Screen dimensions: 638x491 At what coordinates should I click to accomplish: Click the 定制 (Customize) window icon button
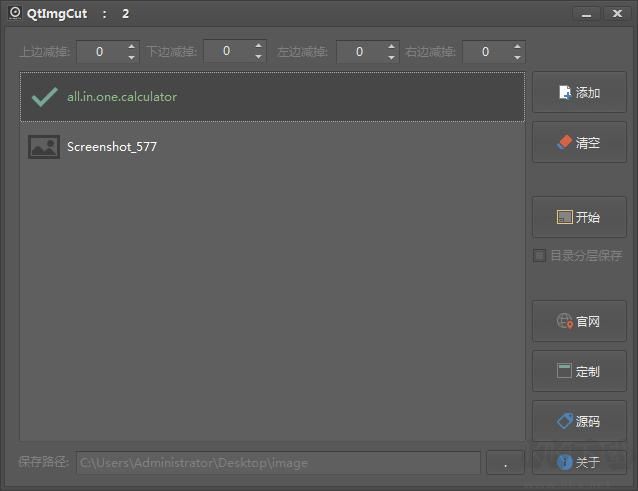tap(579, 371)
